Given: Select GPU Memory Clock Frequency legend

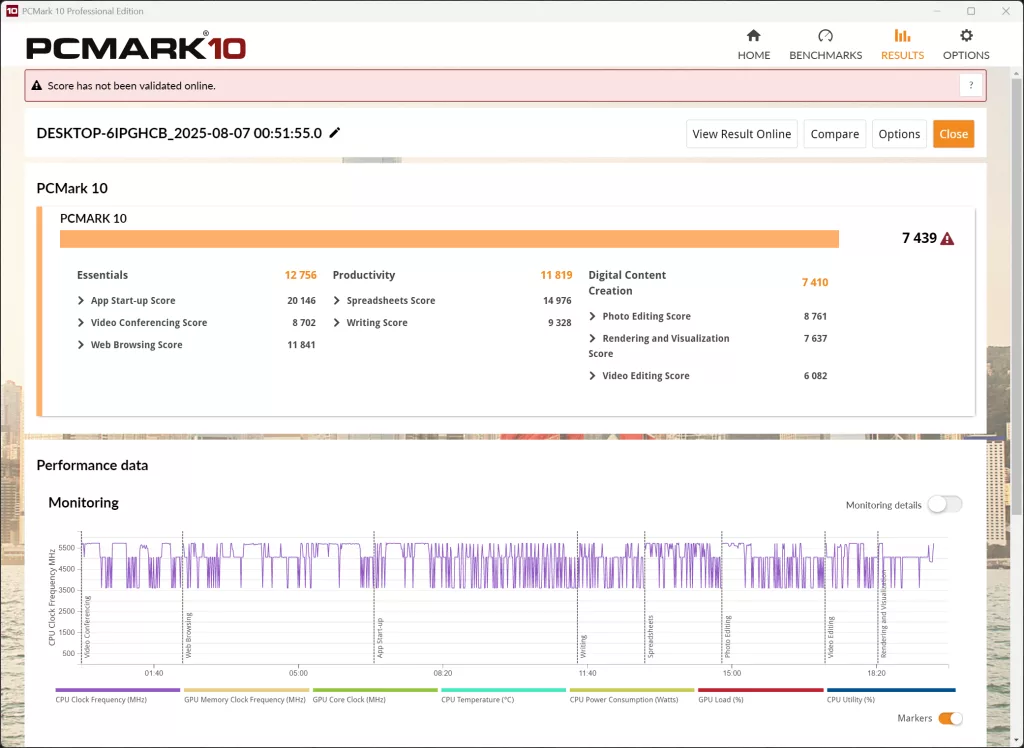Looking at the screenshot, I should pyautogui.click(x=246, y=695).
